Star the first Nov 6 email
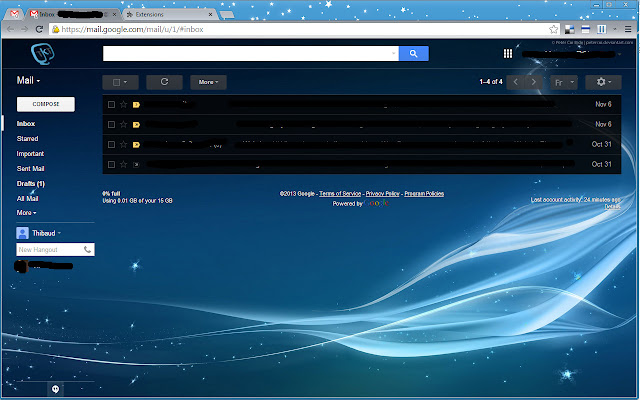This screenshot has height=400, width=640. 123,104
